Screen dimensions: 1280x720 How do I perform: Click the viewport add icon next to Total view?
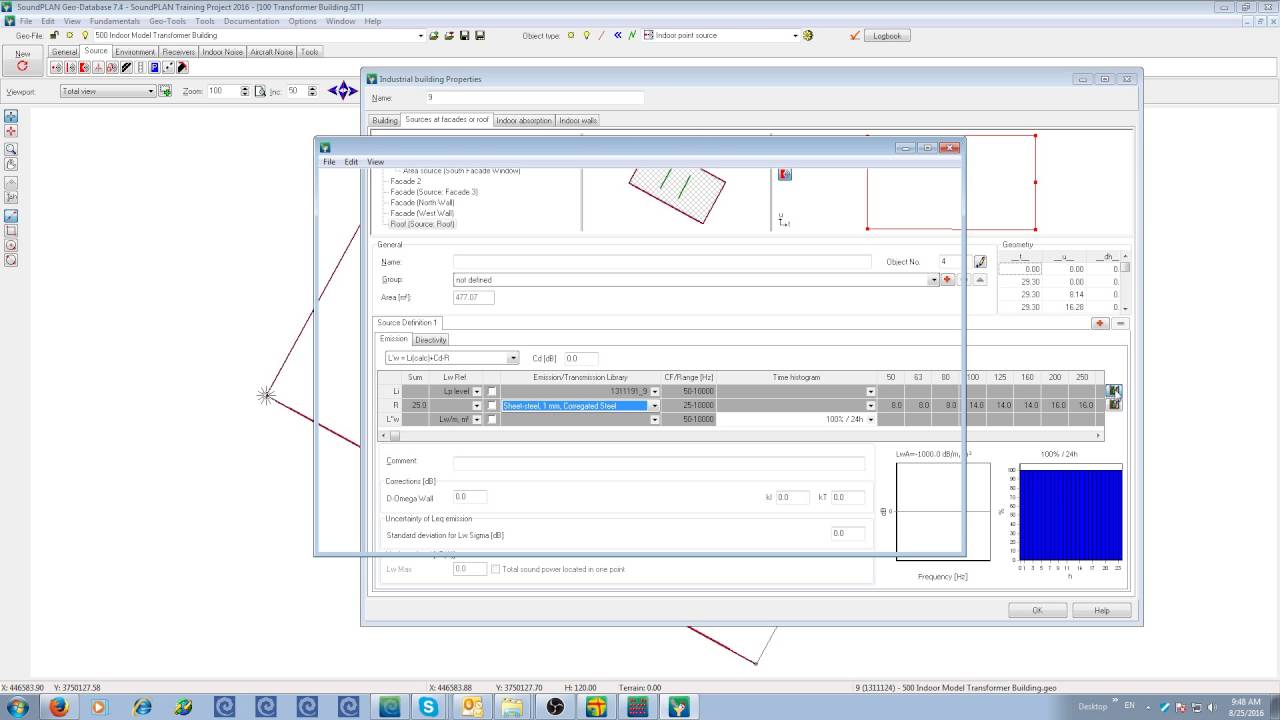point(165,91)
